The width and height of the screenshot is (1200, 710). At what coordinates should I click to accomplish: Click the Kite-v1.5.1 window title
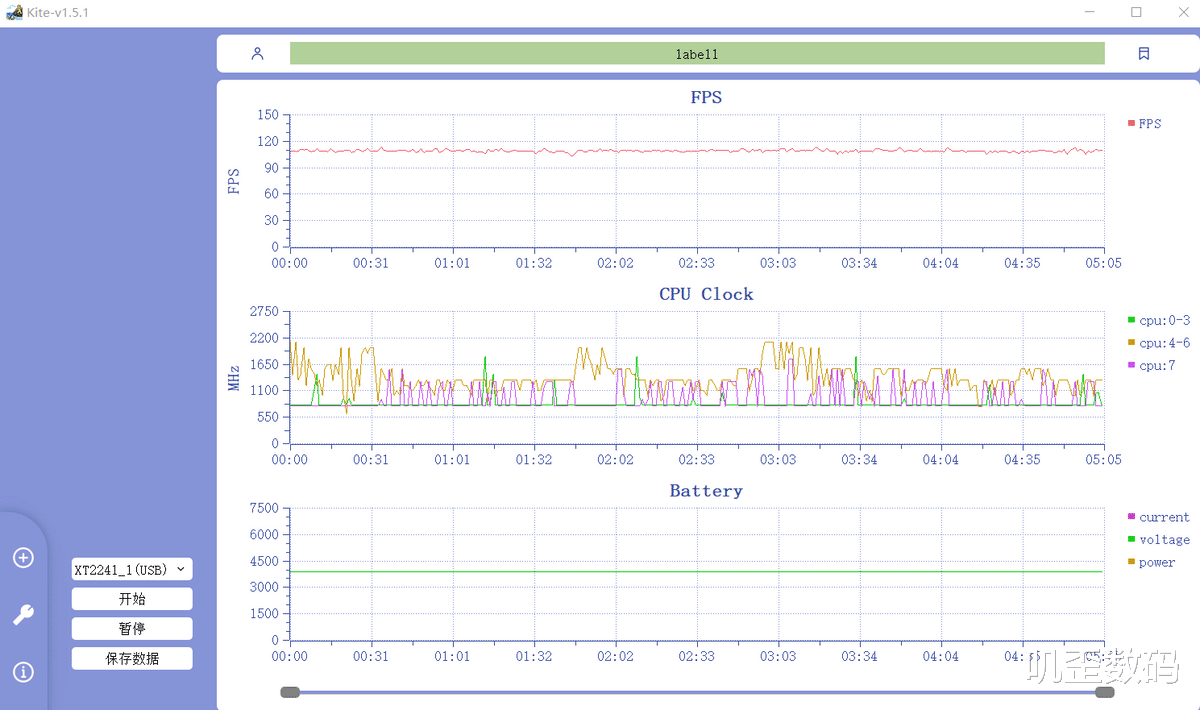point(58,12)
